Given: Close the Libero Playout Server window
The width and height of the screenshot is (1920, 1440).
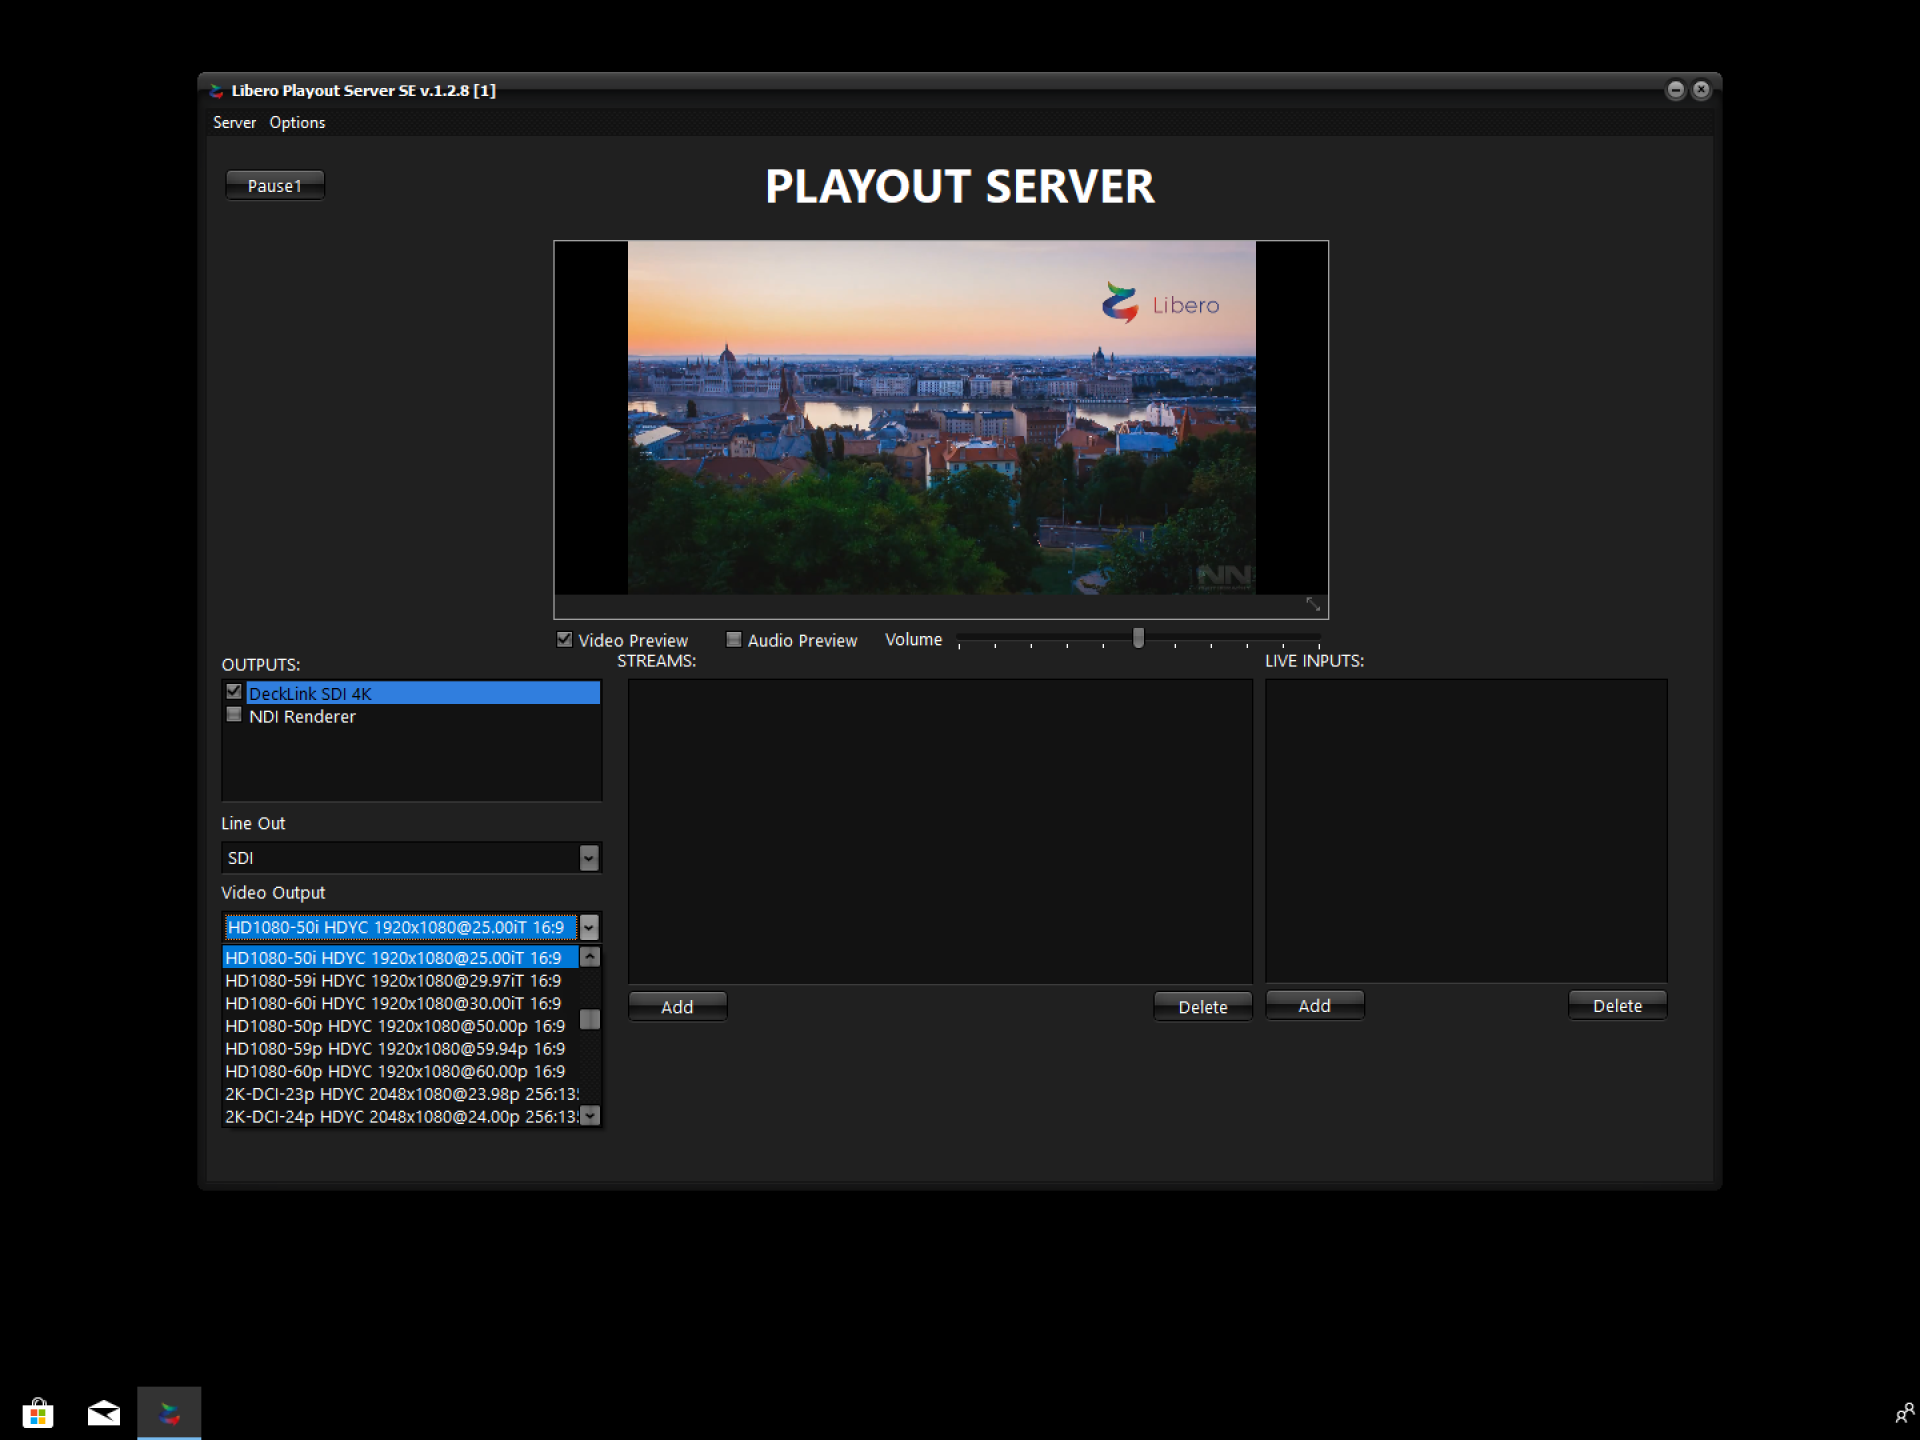Looking at the screenshot, I should tap(1701, 90).
